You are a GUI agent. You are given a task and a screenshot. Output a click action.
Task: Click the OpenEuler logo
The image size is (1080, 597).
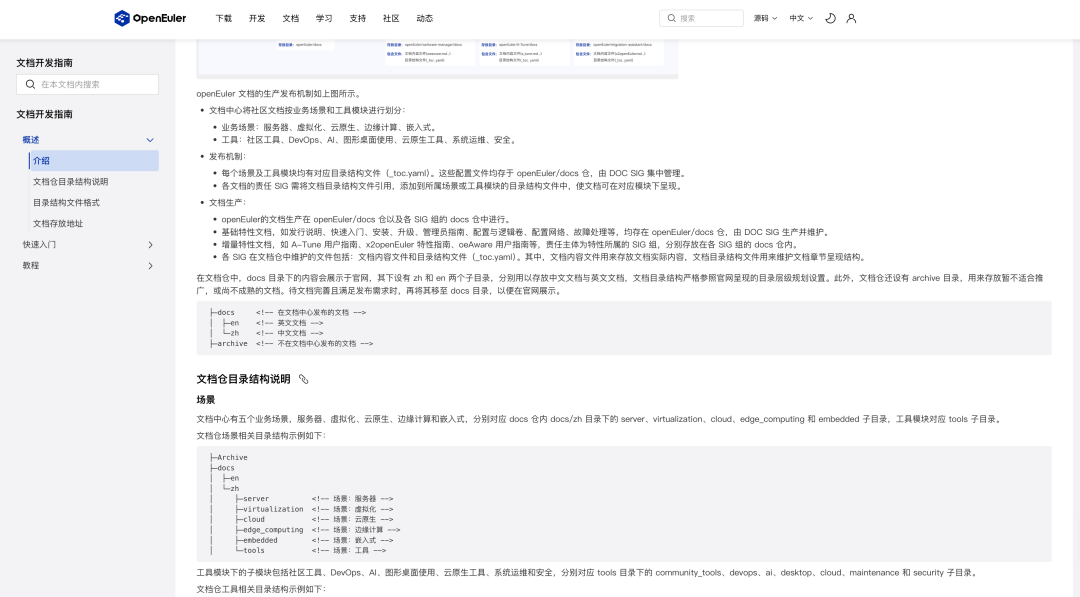click(150, 19)
